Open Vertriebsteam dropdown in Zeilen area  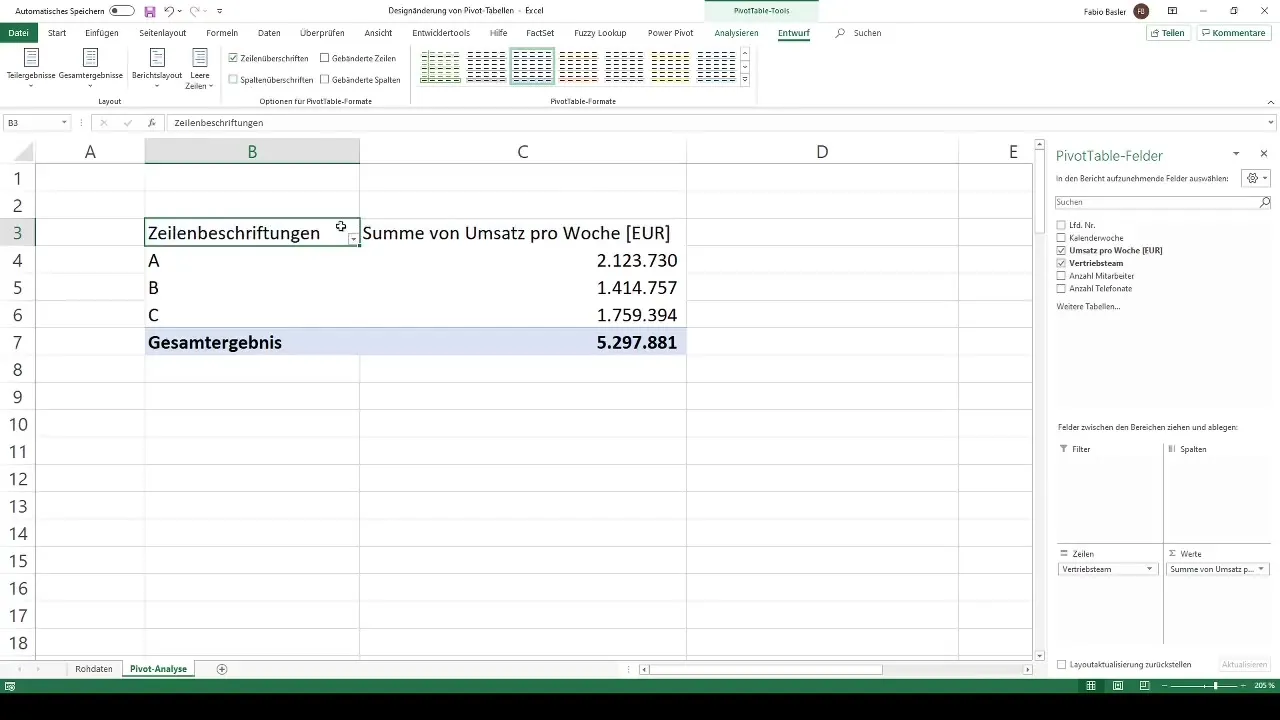1150,569
